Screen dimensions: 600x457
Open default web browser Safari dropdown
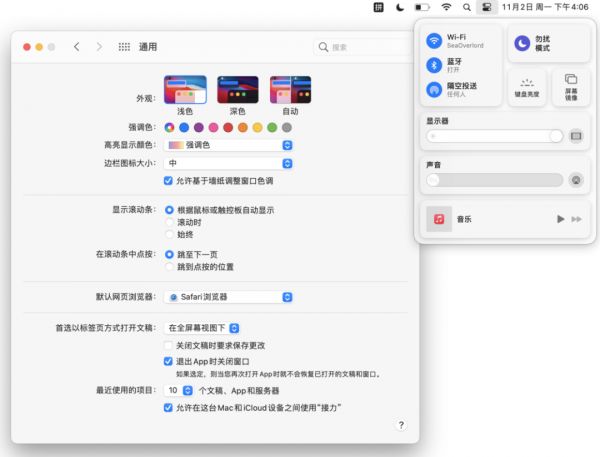point(229,297)
